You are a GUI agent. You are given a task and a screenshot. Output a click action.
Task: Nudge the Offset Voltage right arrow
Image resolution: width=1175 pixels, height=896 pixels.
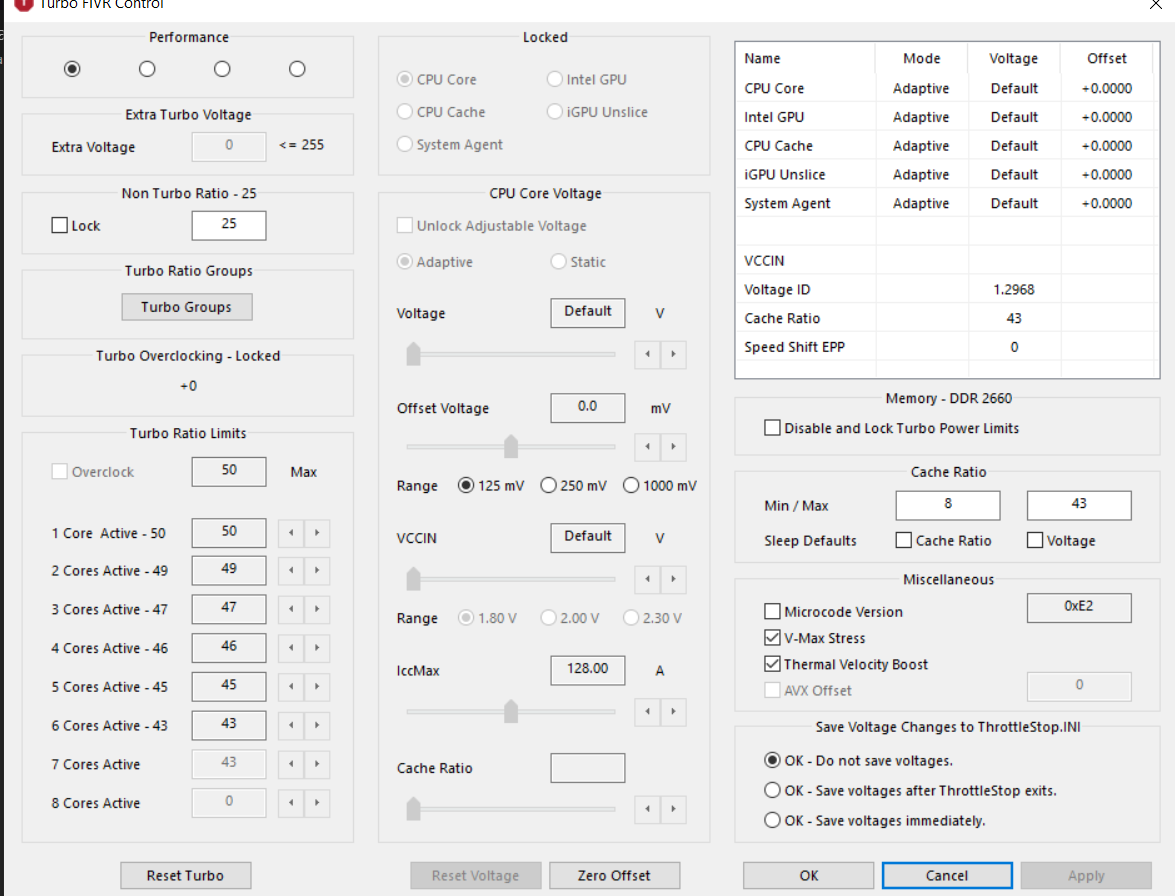[674, 447]
